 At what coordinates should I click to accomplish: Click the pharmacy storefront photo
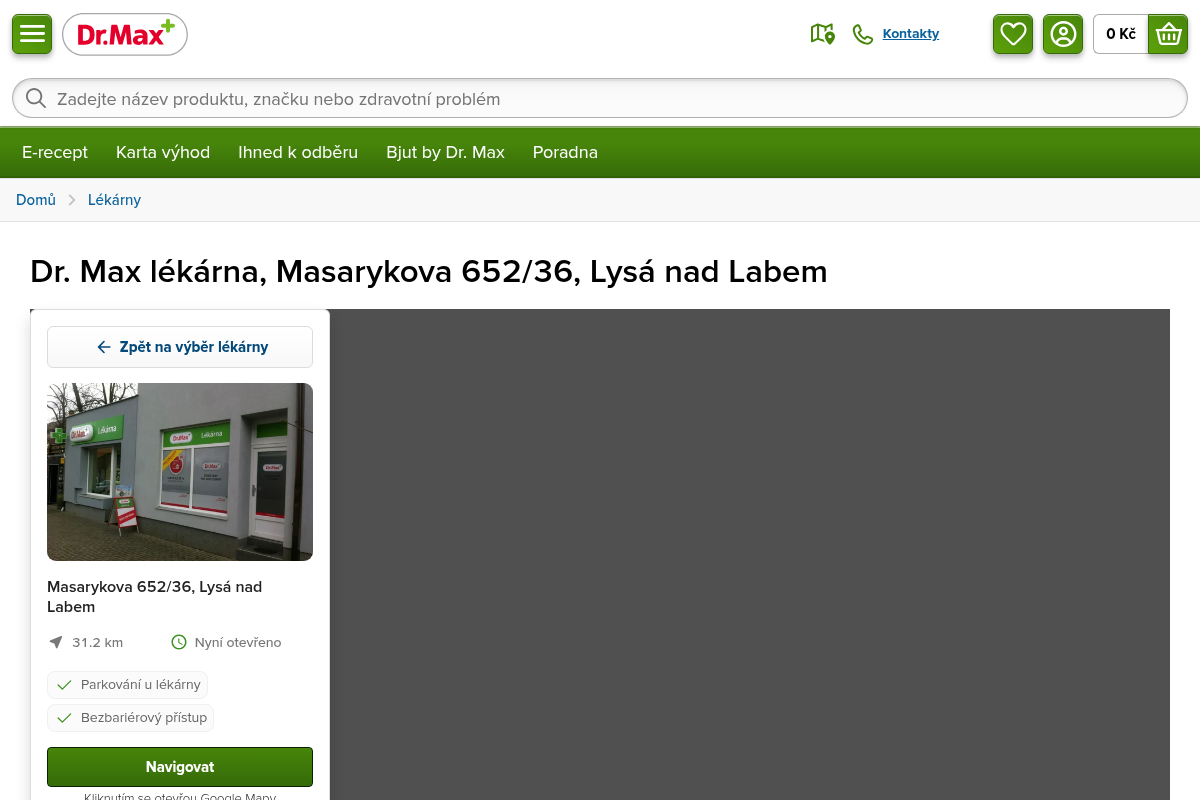point(180,472)
